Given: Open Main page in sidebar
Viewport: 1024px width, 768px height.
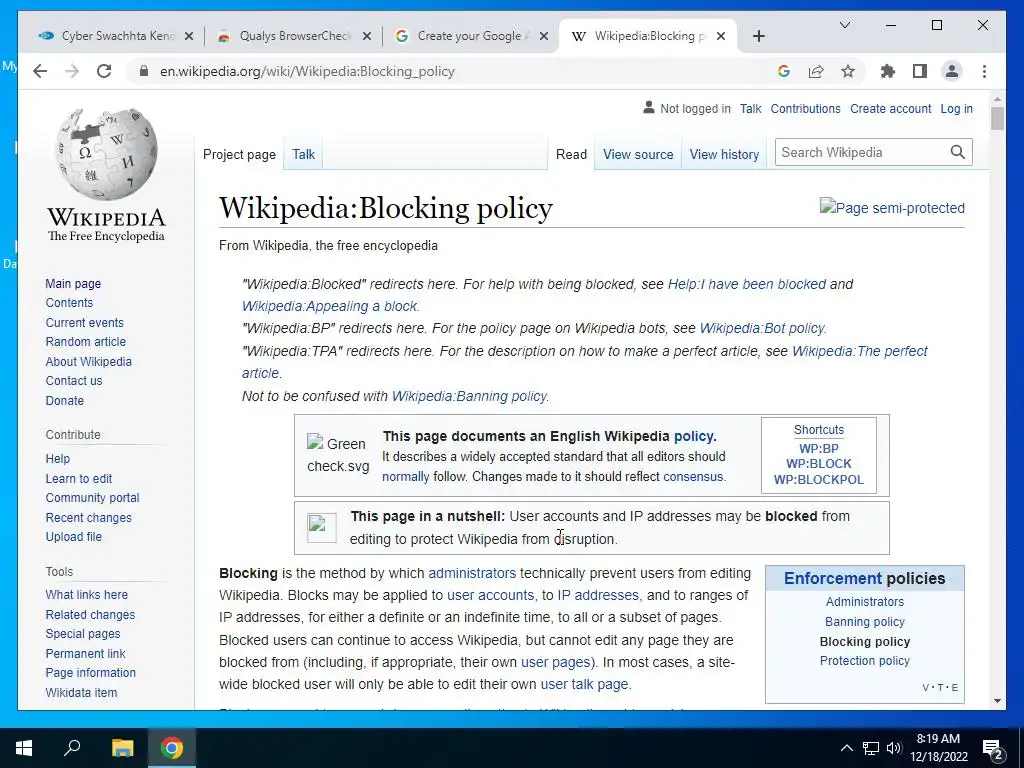Looking at the screenshot, I should pyautogui.click(x=73, y=283).
